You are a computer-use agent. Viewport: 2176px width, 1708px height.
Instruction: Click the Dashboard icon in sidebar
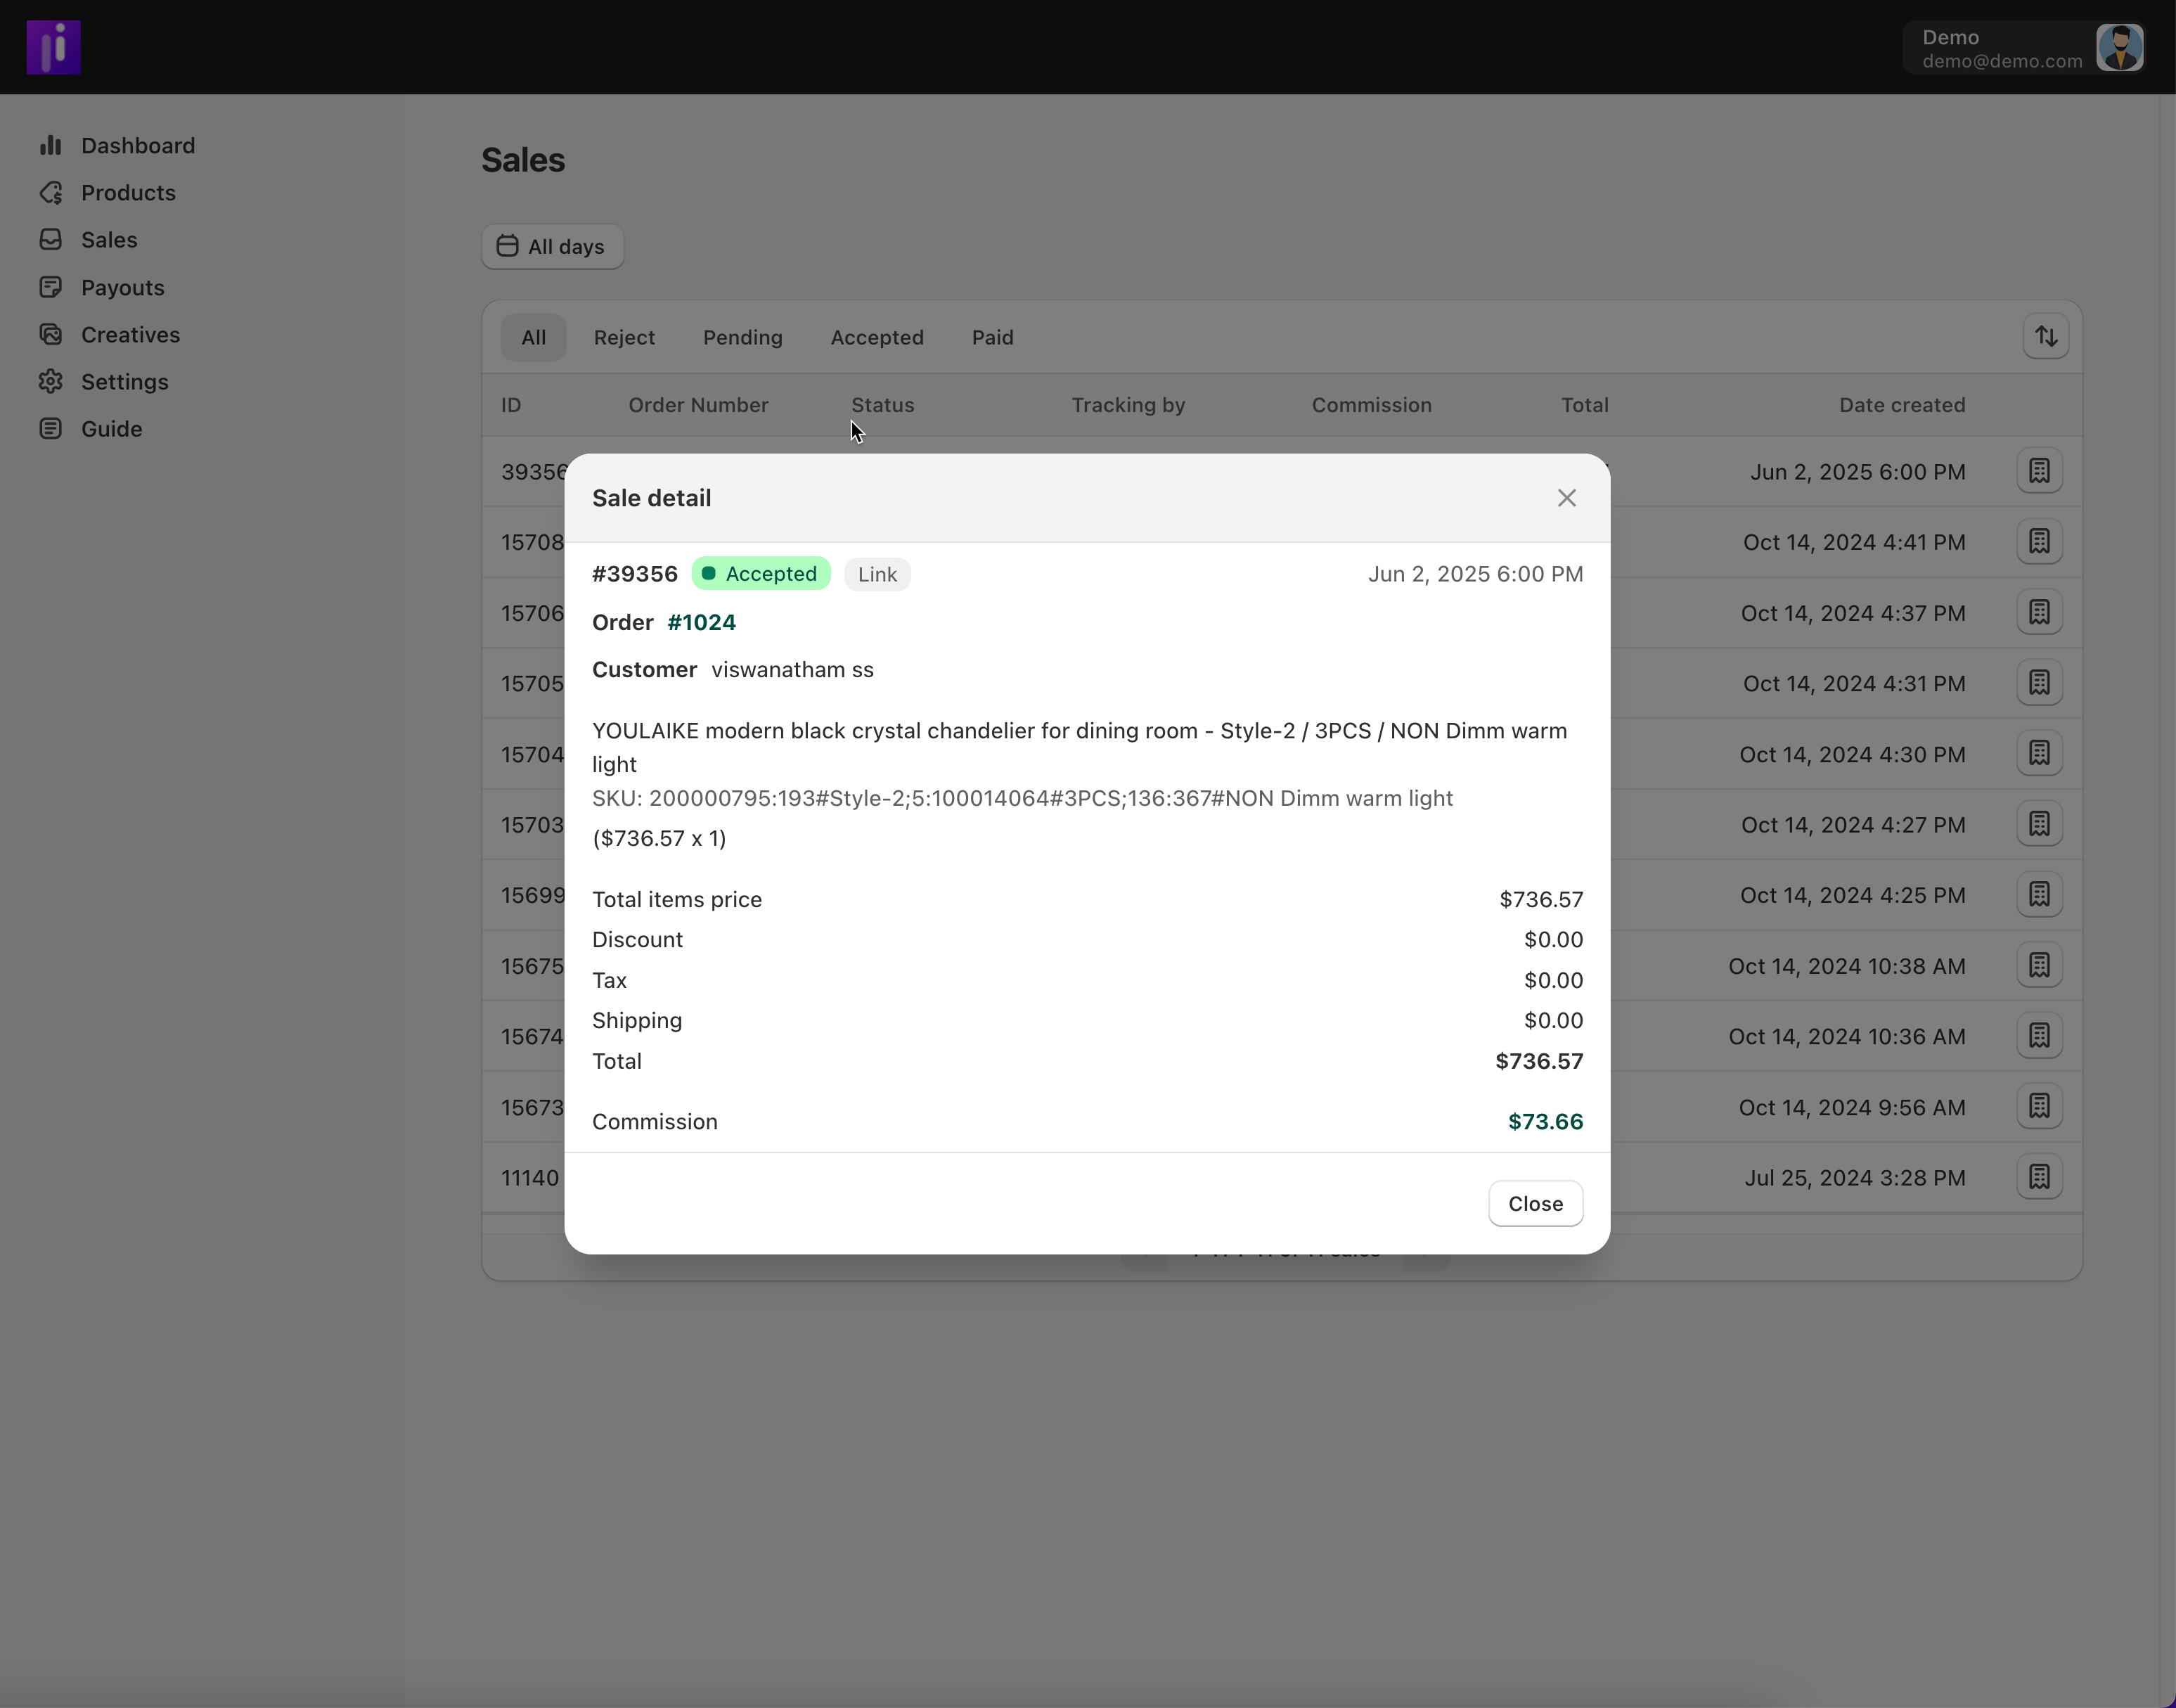pos(51,146)
